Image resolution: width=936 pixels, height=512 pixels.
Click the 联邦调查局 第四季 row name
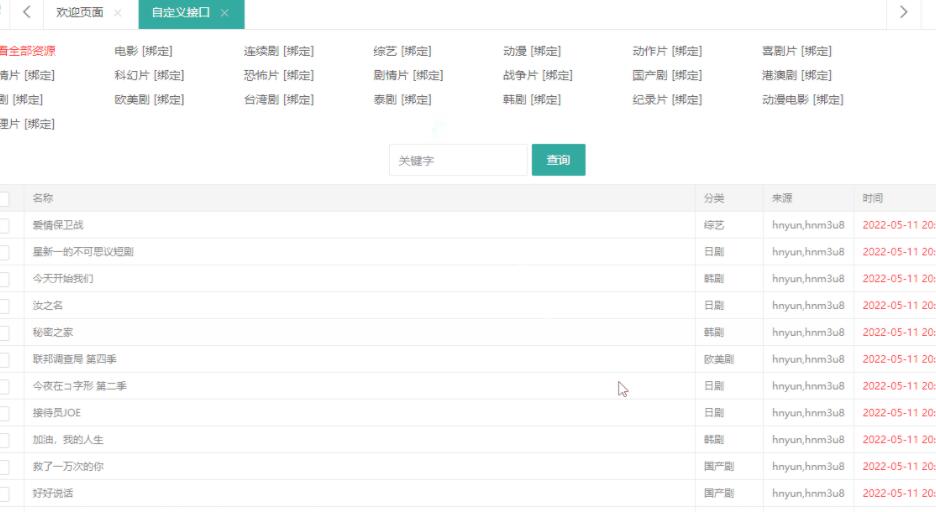tap(75, 359)
